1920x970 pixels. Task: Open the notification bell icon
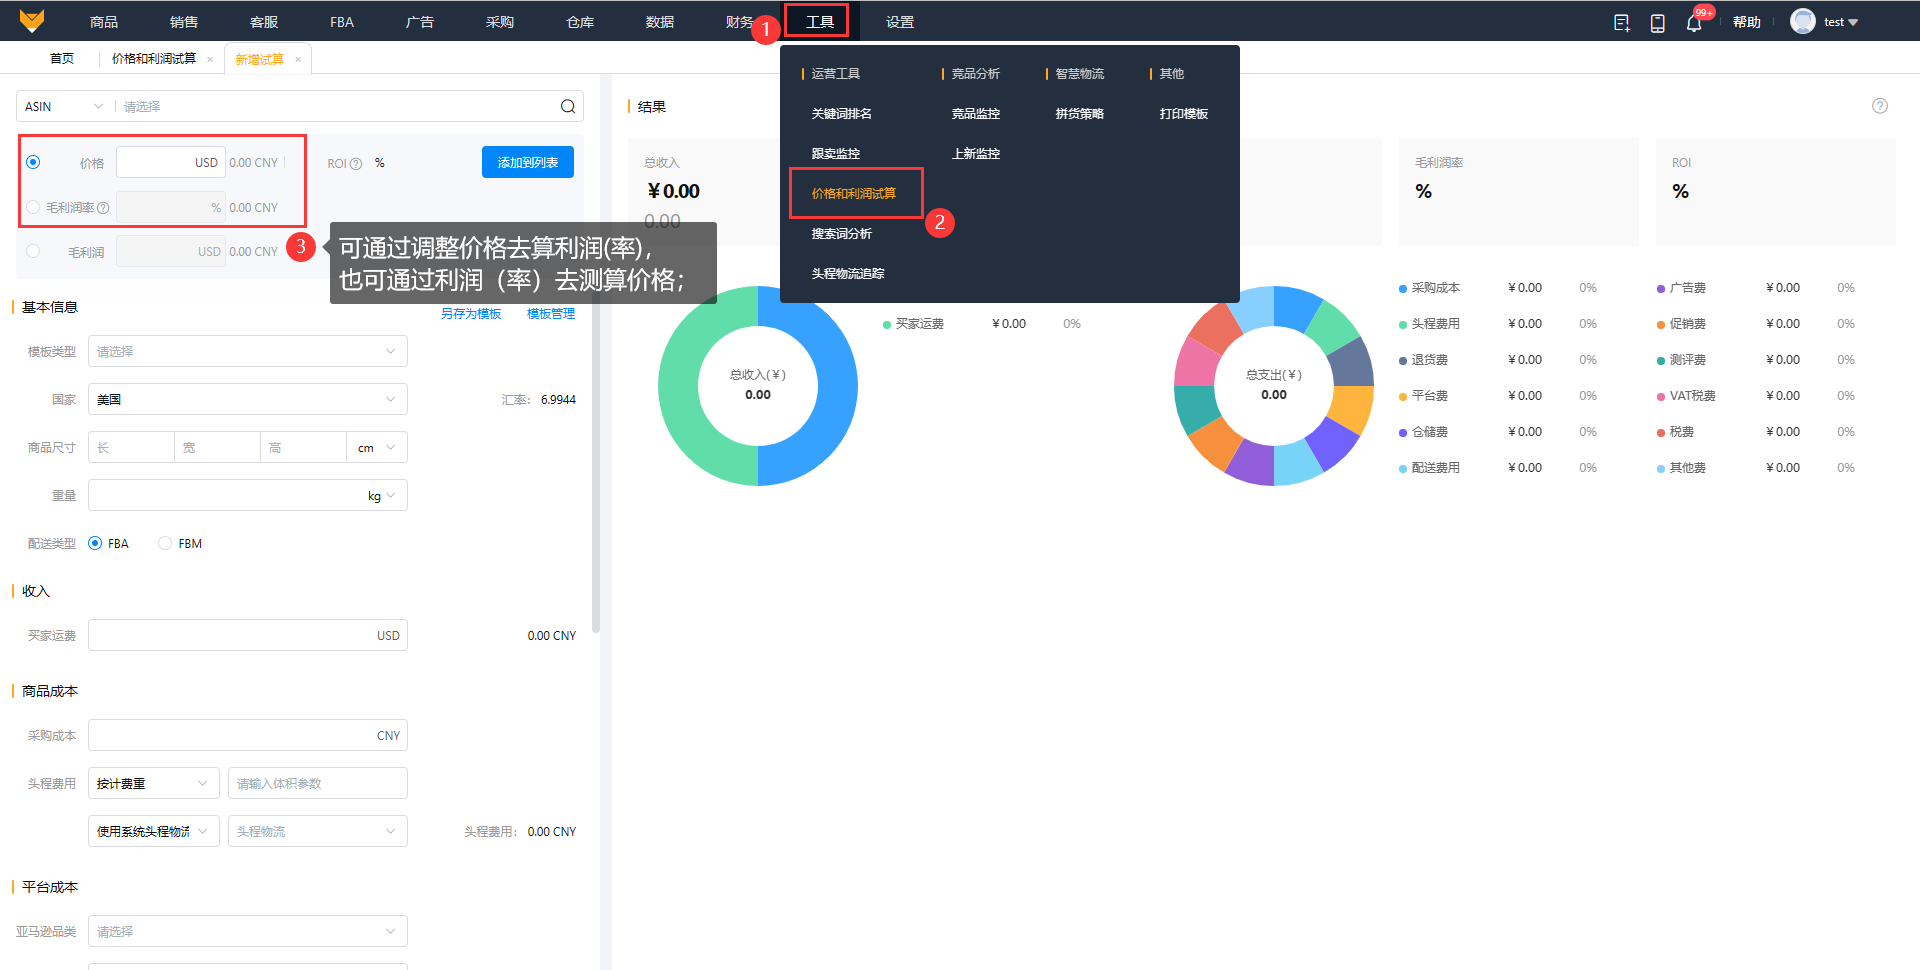pos(1694,23)
